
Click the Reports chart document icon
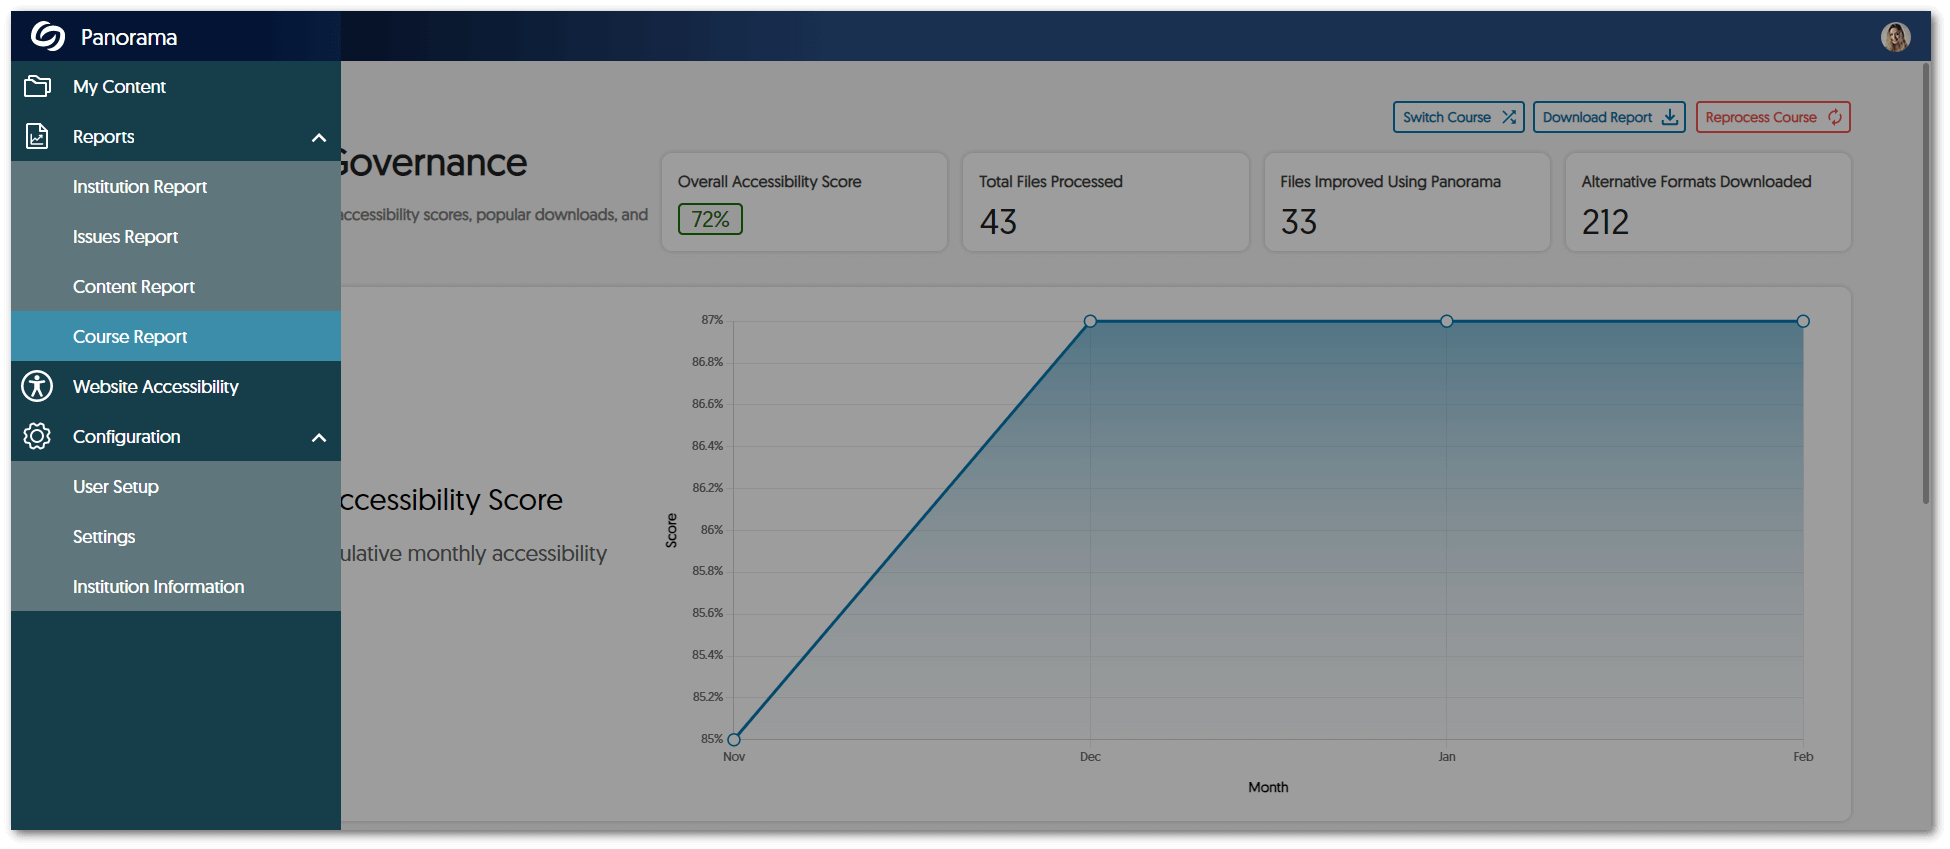point(37,137)
